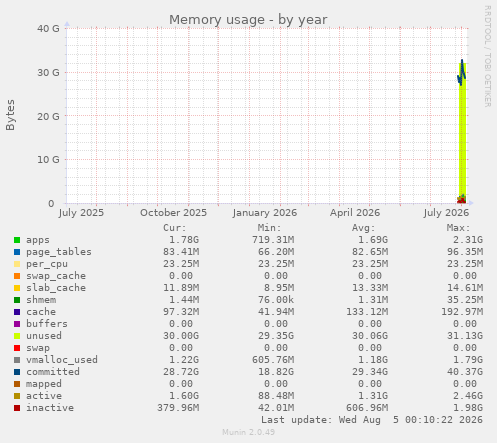The image size is (497, 443).
Task: Click the 'July 2026' axis label
Action: click(446, 213)
